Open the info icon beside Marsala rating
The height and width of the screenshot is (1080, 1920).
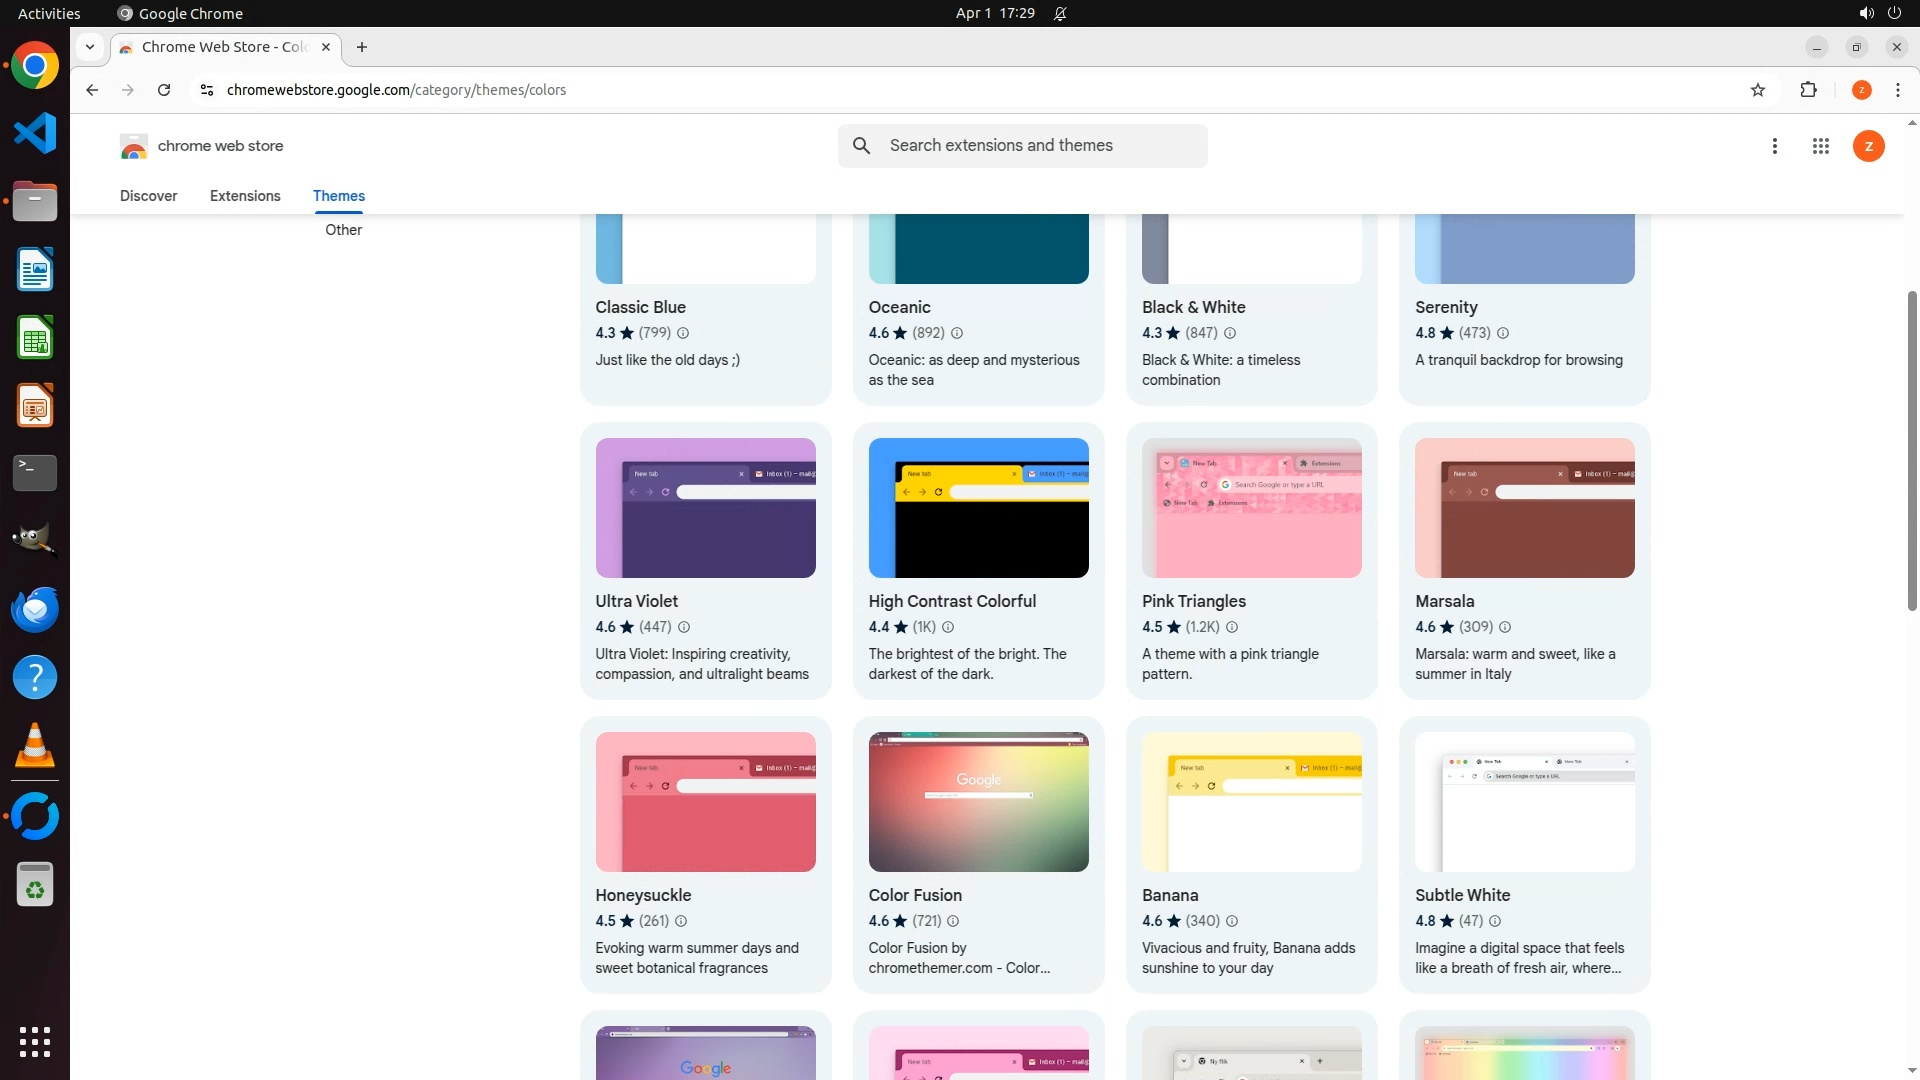tap(1505, 627)
